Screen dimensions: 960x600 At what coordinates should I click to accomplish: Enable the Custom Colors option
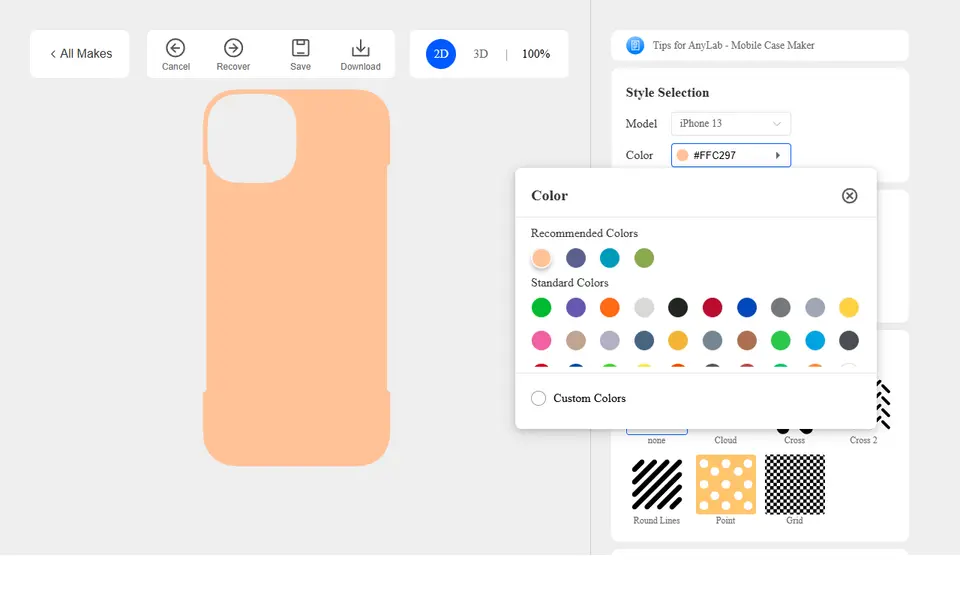tap(538, 399)
